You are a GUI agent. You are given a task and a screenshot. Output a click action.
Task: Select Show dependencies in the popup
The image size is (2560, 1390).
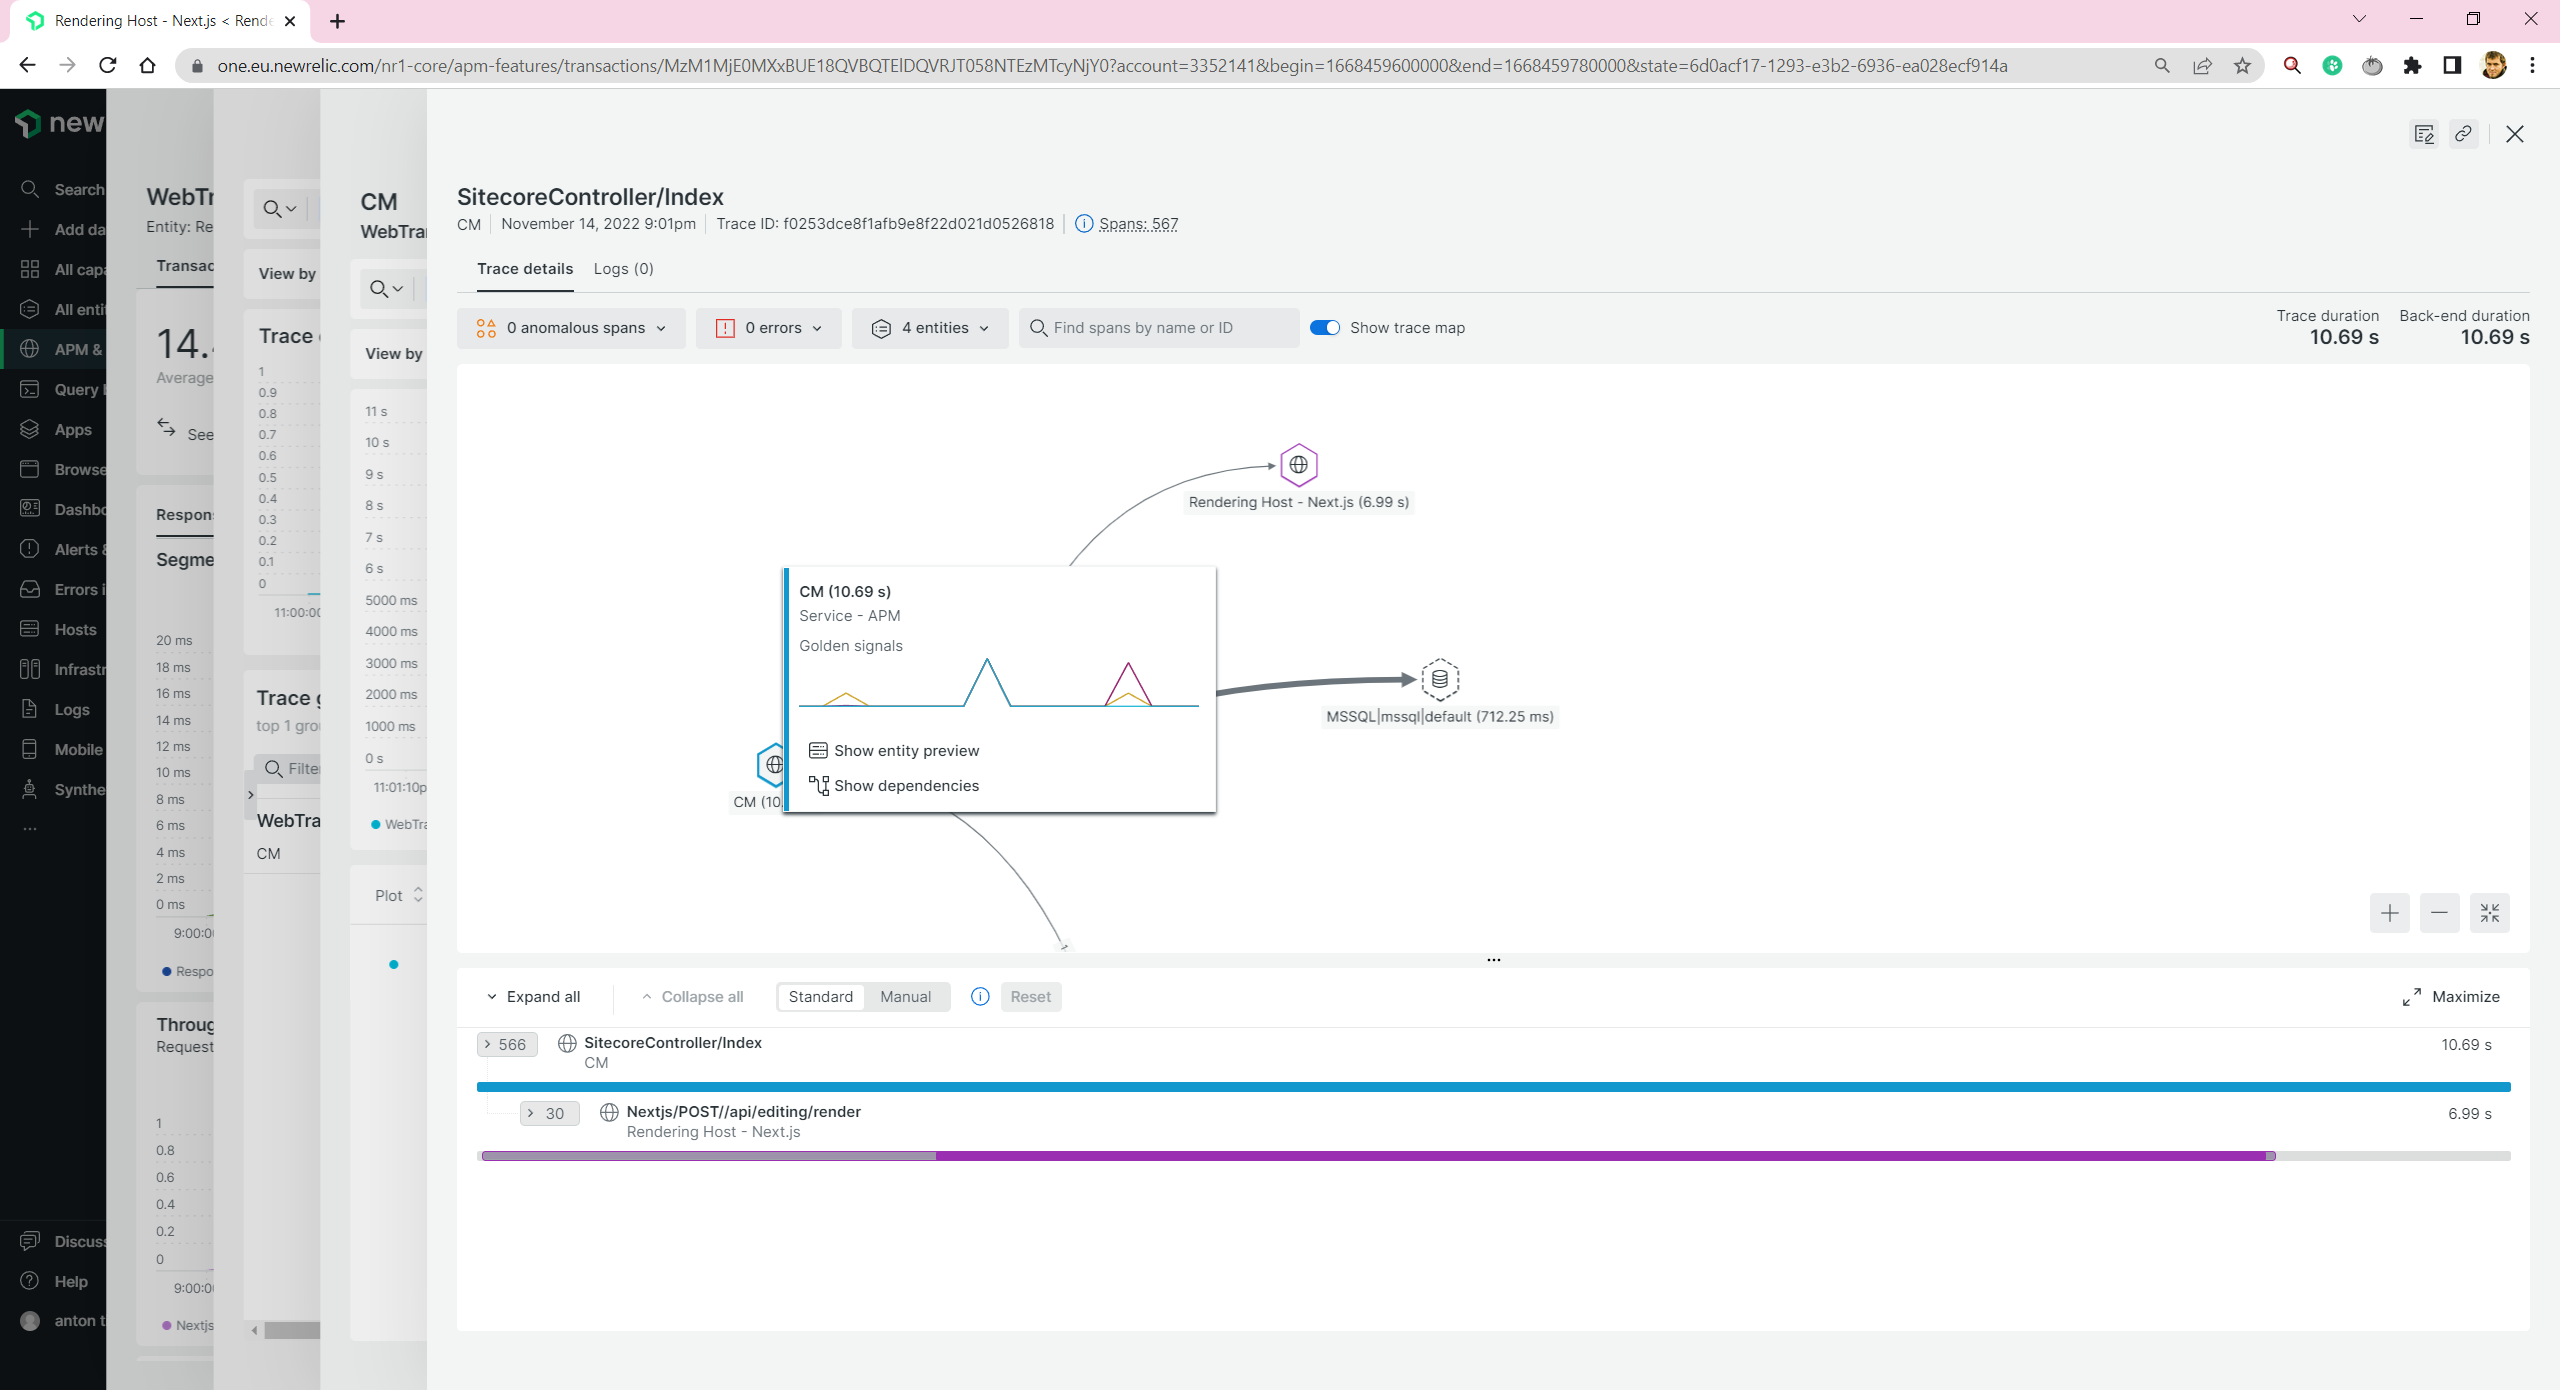[906, 786]
